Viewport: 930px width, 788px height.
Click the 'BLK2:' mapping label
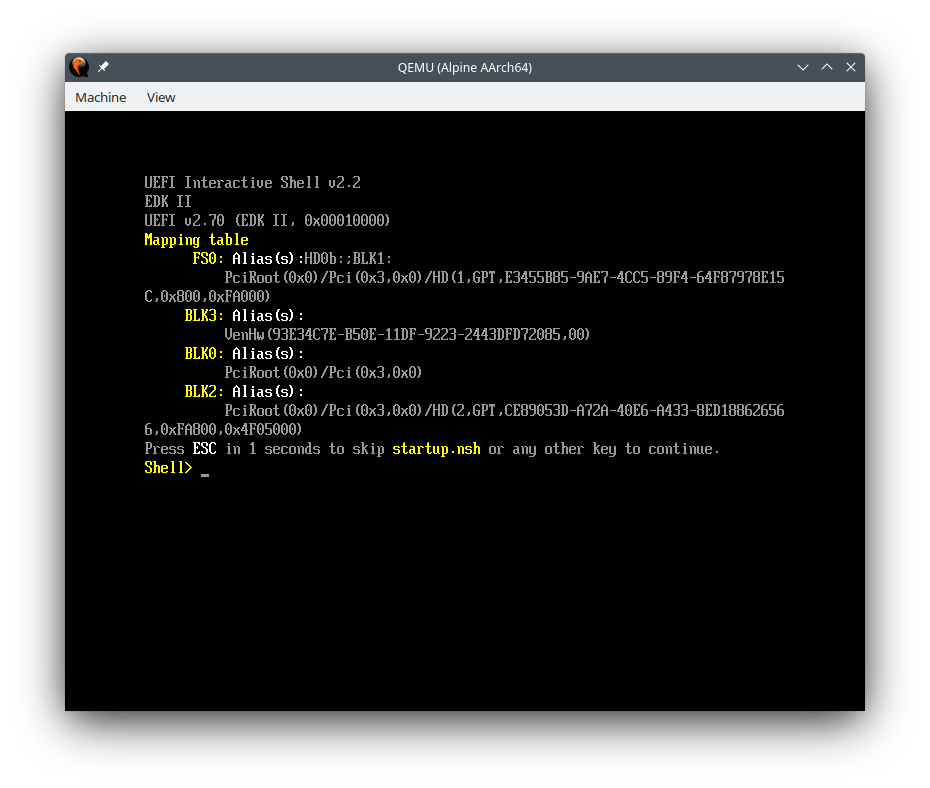(204, 392)
